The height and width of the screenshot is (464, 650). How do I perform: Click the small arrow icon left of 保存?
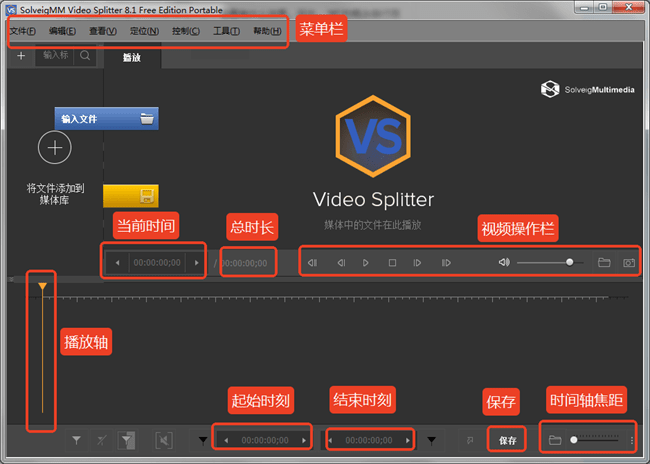[x=470, y=440]
